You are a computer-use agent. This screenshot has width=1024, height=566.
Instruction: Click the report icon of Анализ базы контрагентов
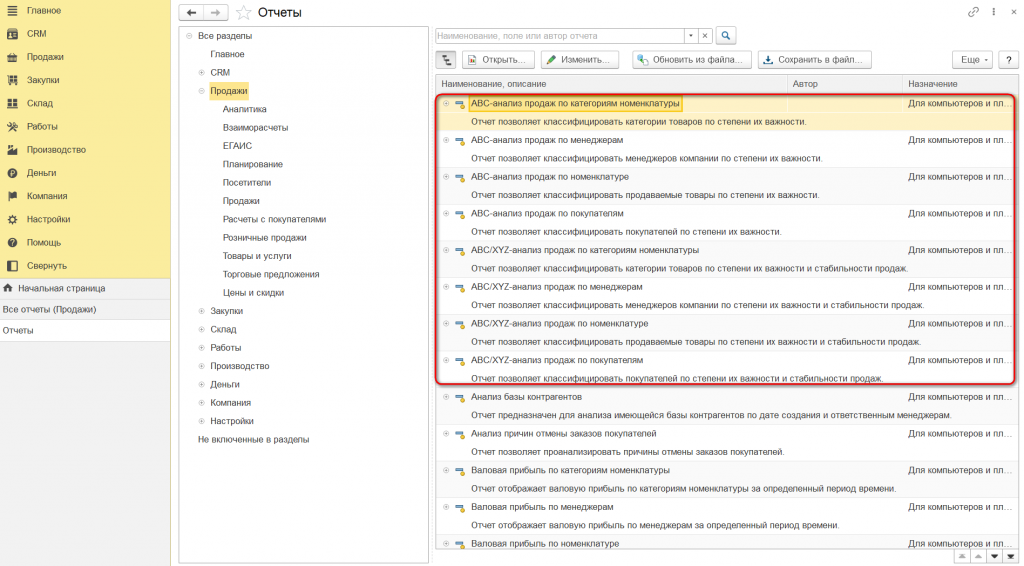pos(460,397)
